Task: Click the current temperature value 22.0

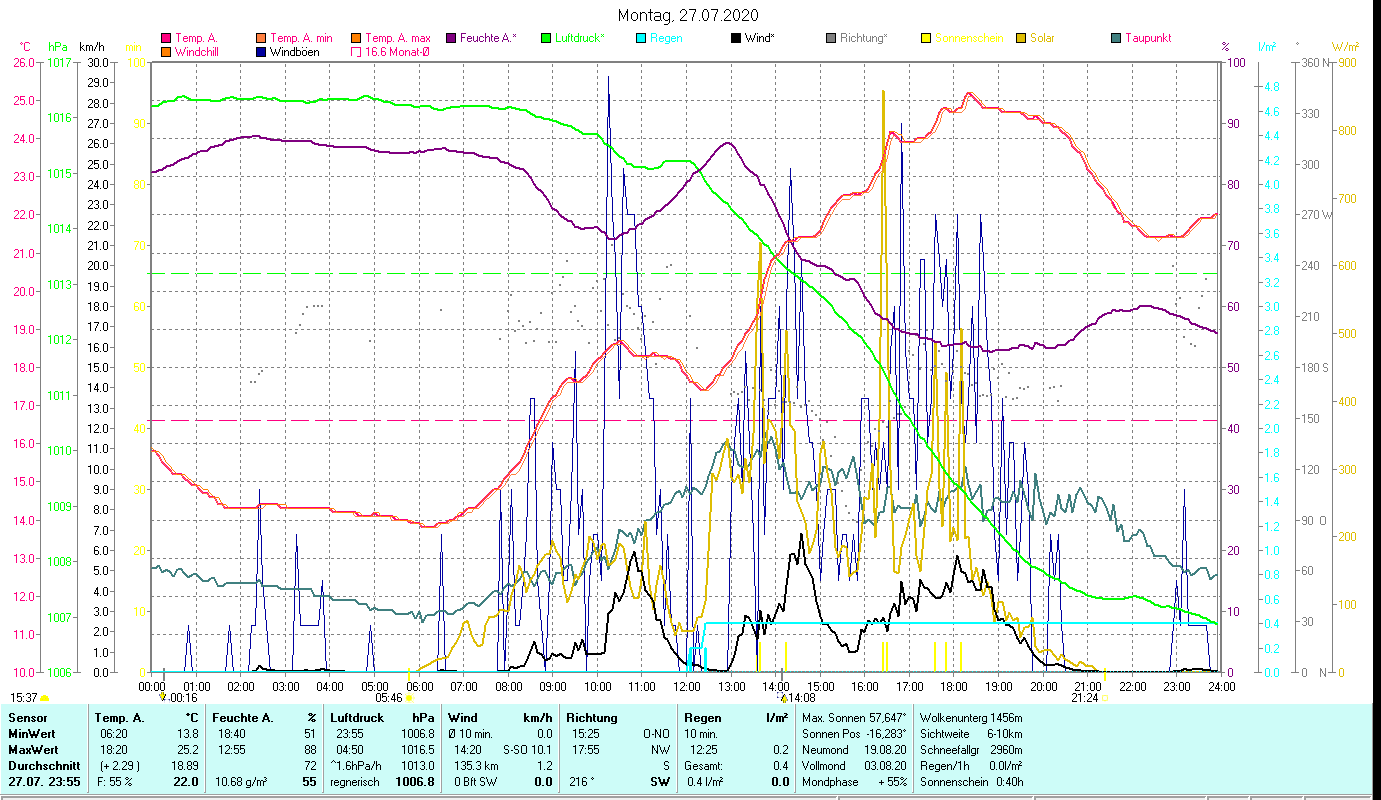Action: coord(186,782)
